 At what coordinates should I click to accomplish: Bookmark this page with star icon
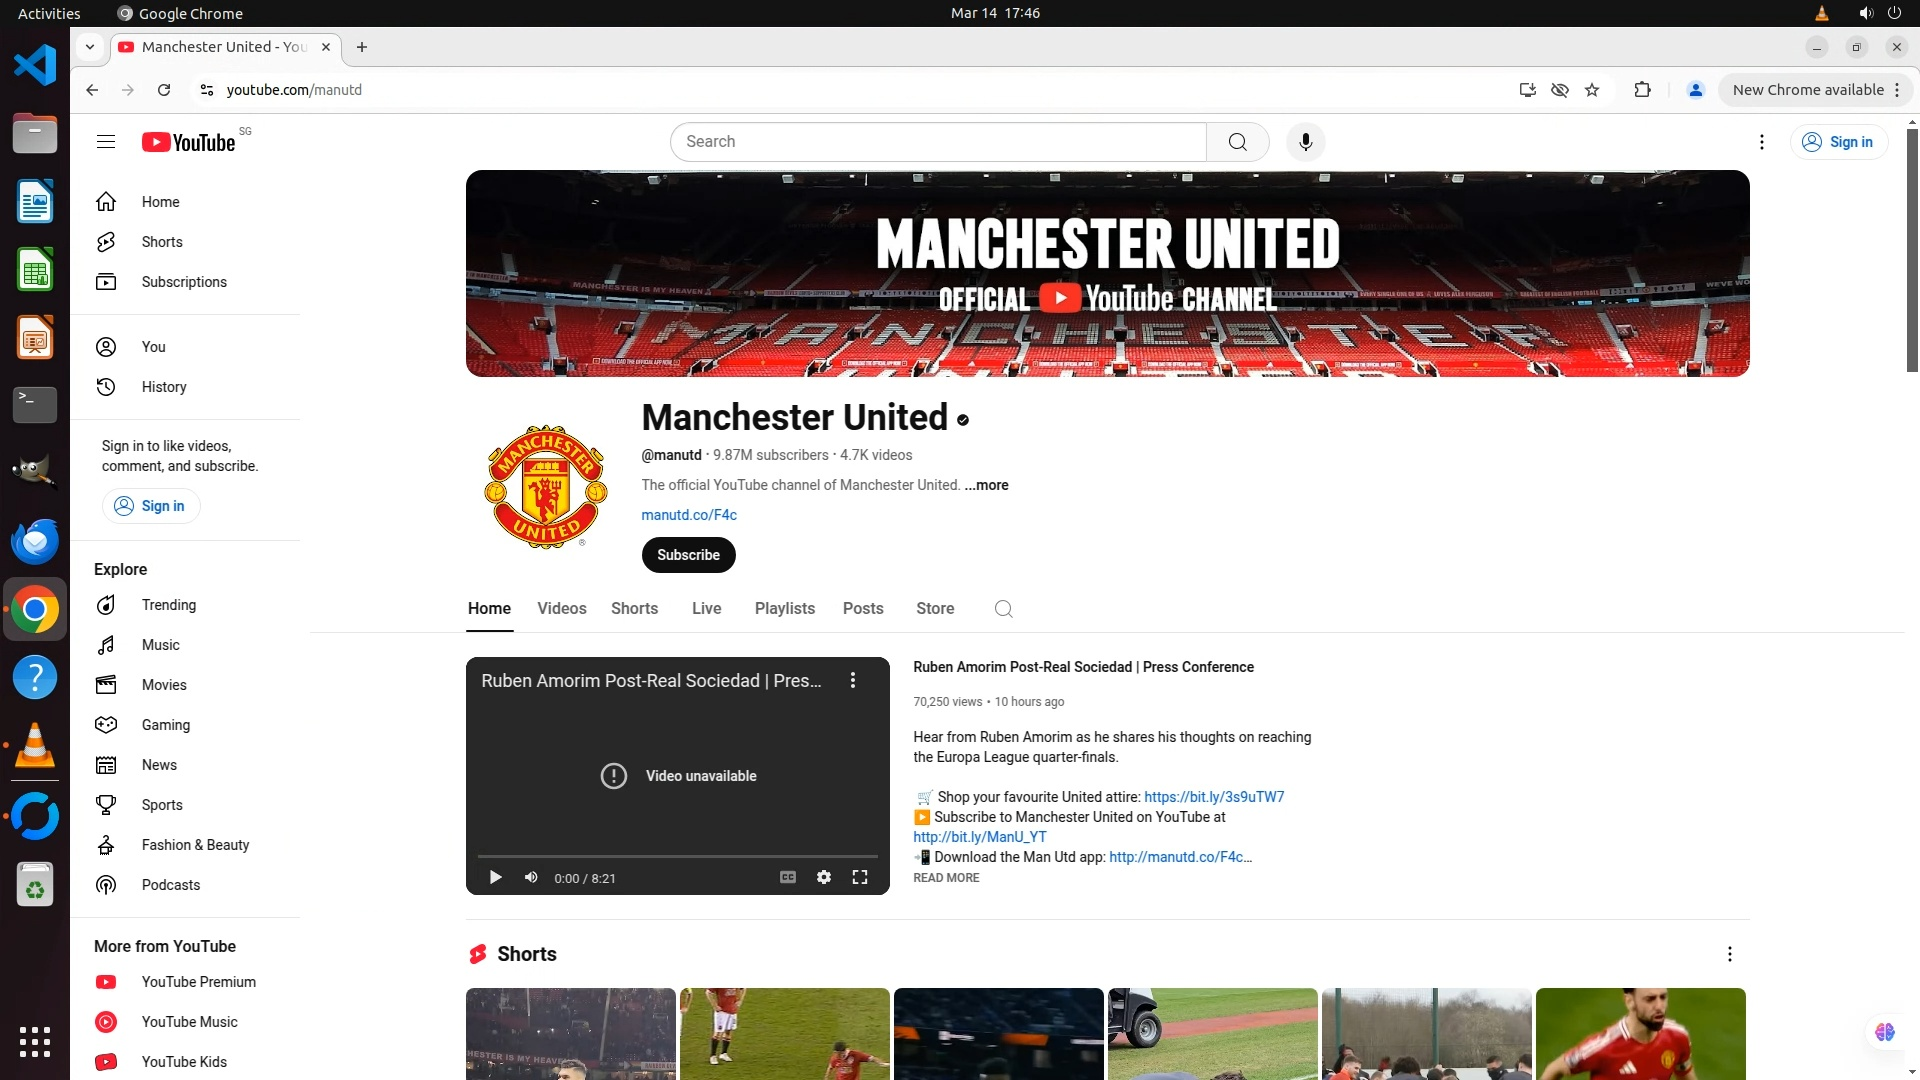pos(1592,90)
